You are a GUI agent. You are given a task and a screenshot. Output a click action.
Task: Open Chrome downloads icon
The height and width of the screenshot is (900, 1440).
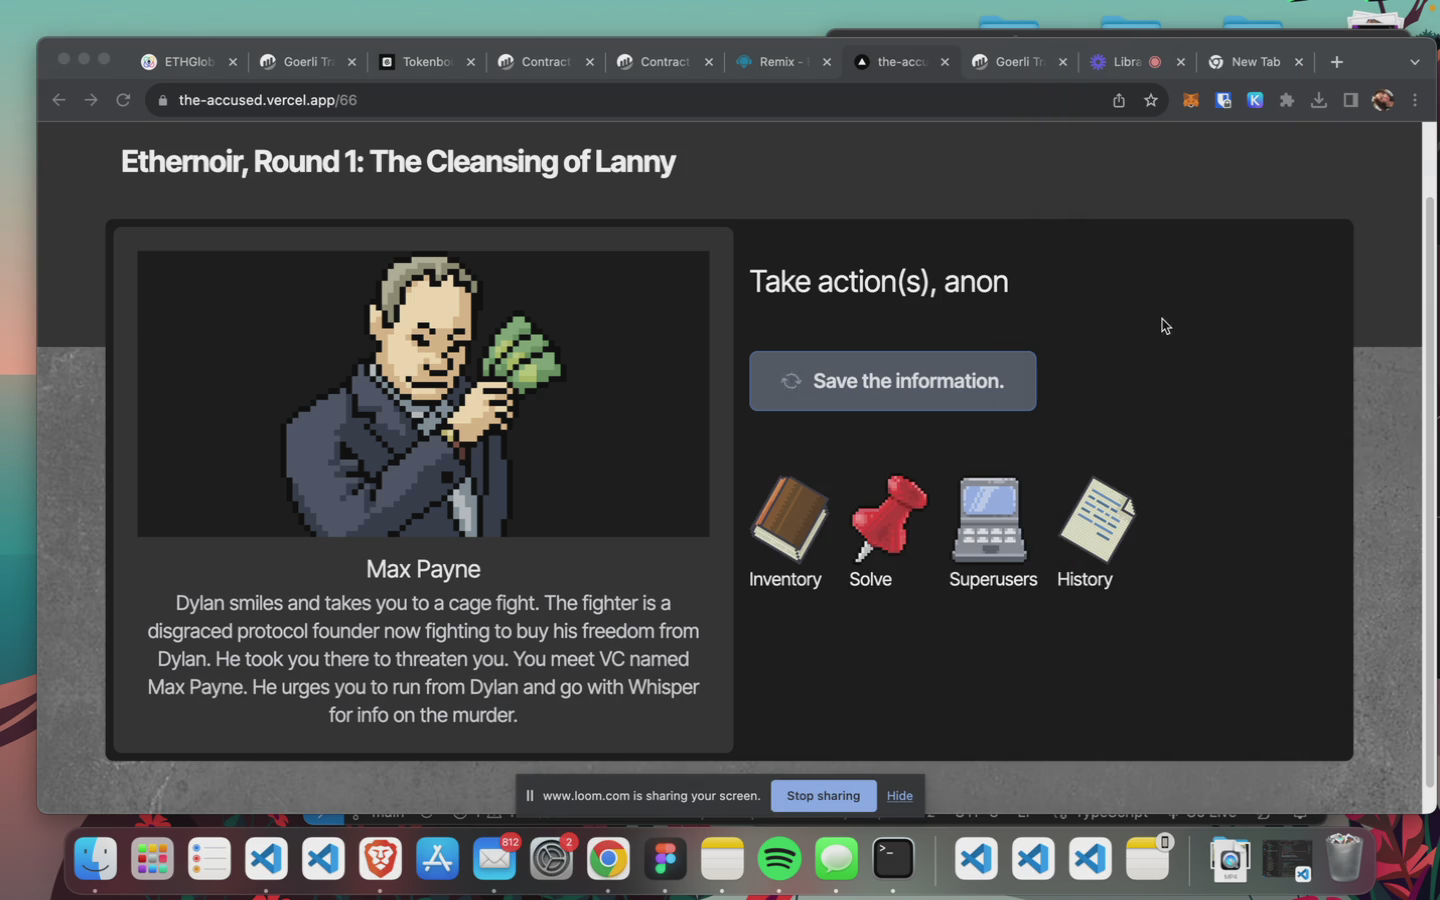pyautogui.click(x=1319, y=100)
